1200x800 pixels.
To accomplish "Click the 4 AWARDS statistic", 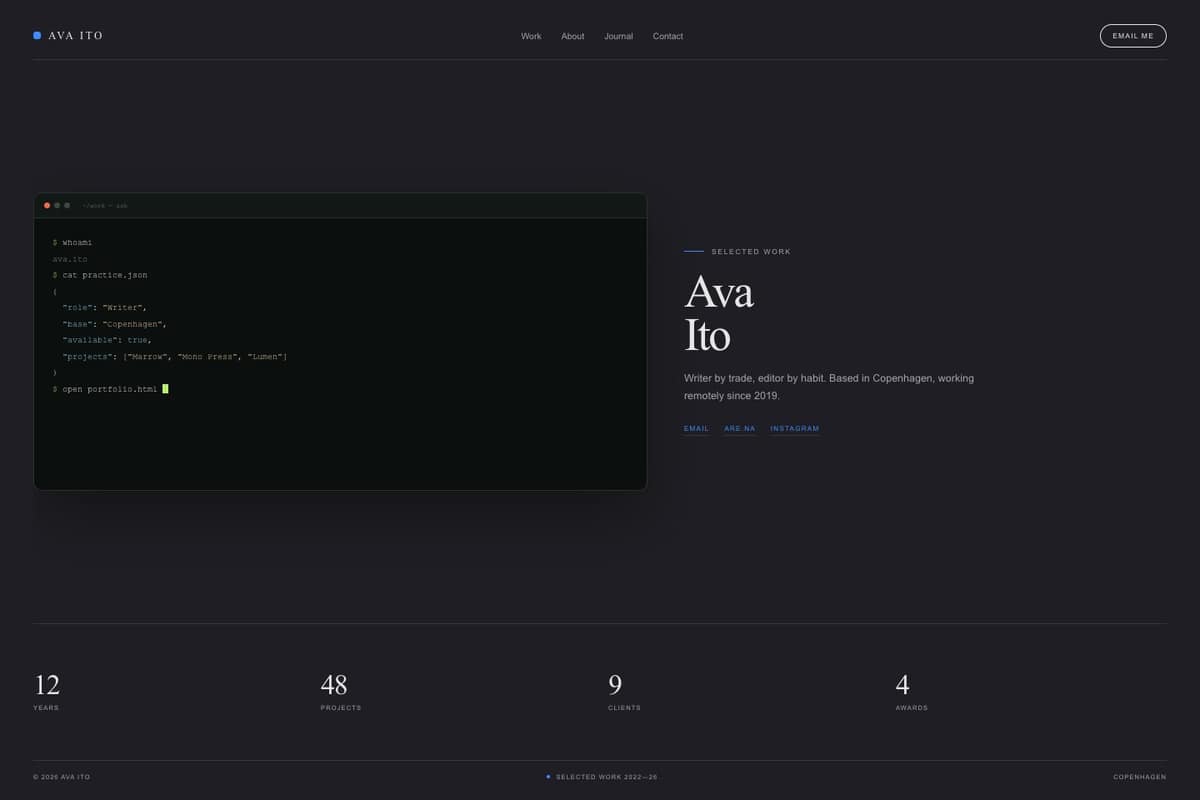I will [911, 692].
